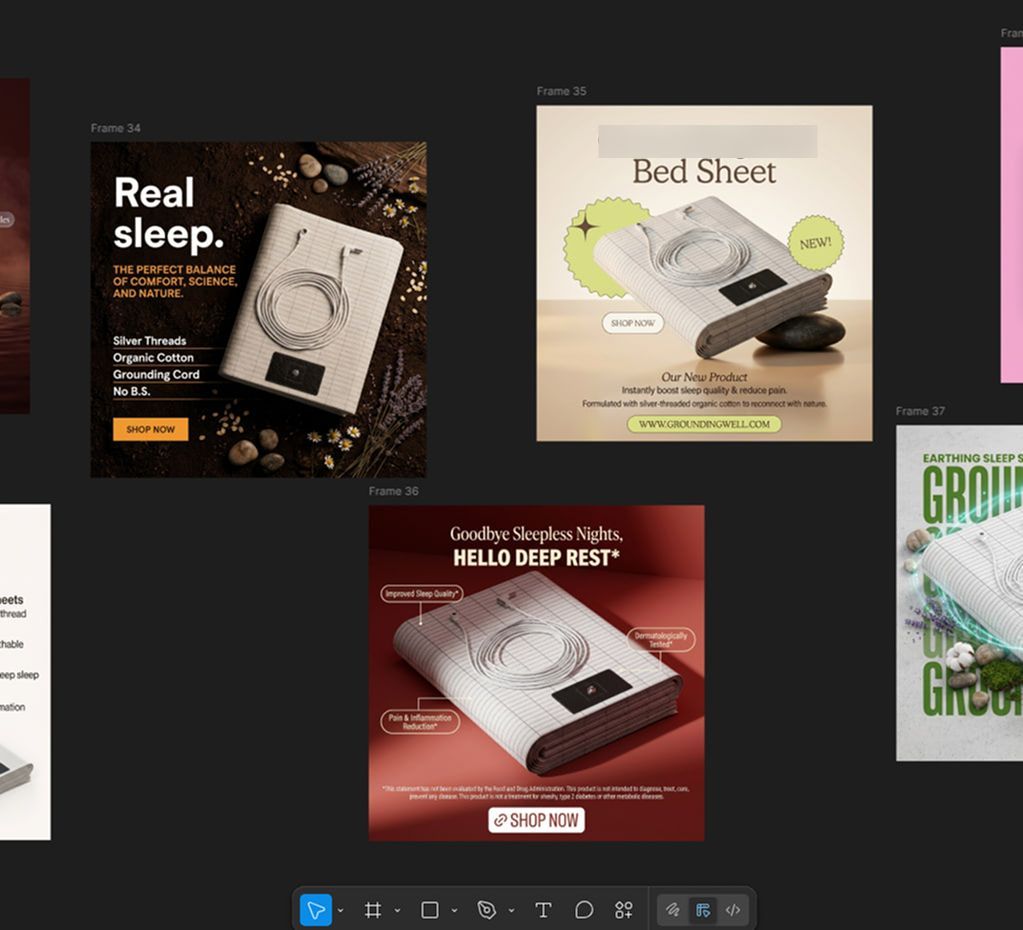Click the outlined SHOP NOW pill in Frame 35
The height and width of the screenshot is (930, 1023).
[633, 323]
